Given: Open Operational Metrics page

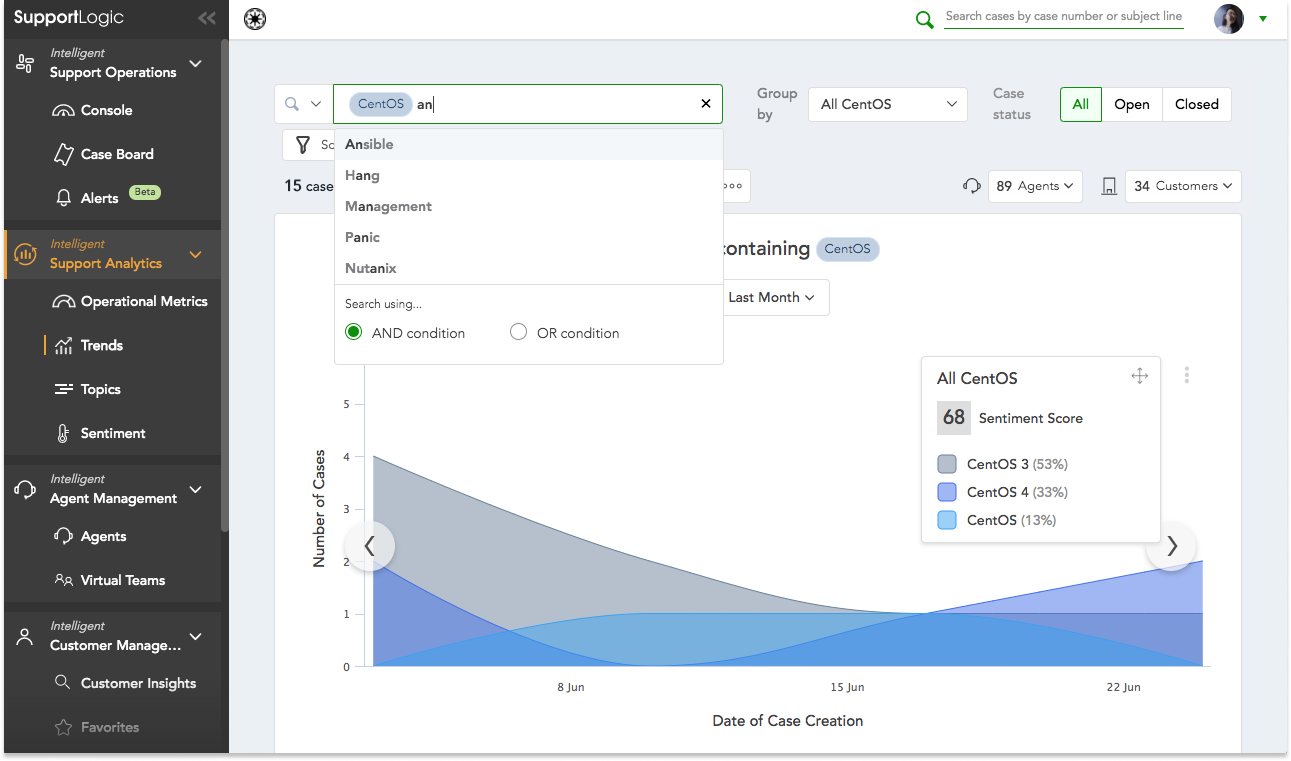Looking at the screenshot, I should [x=130, y=301].
